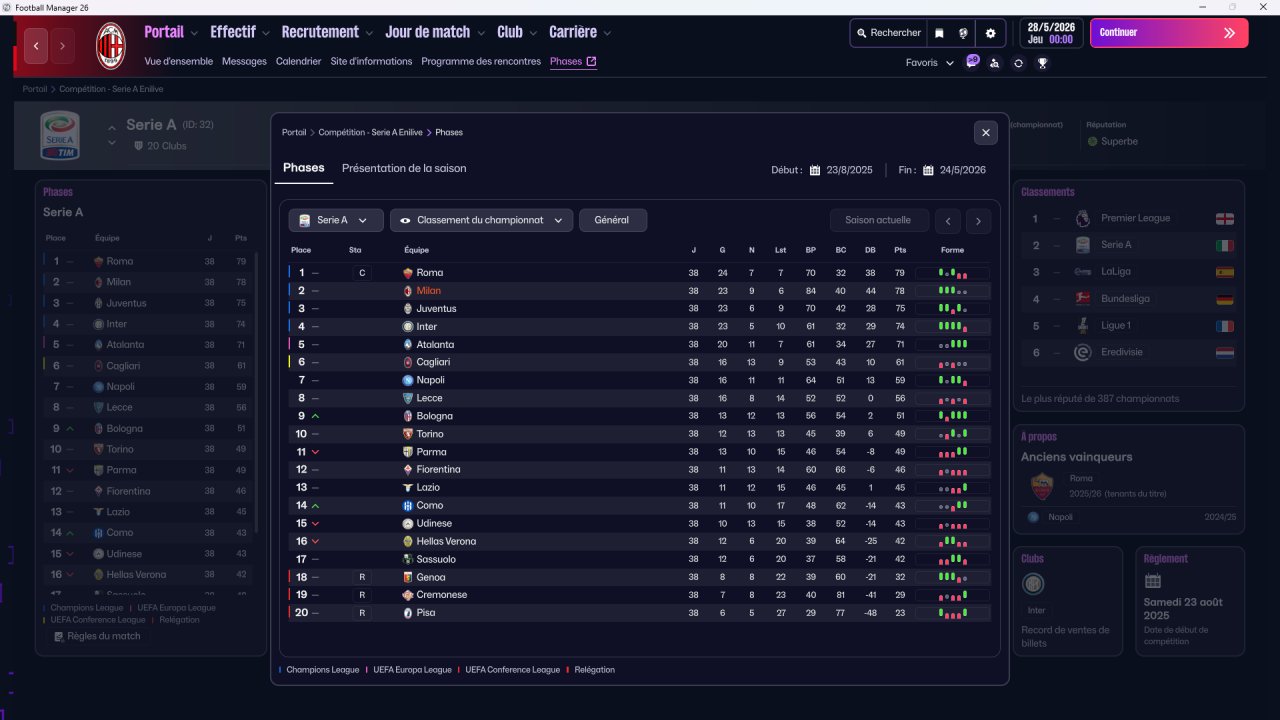Open the Messages submenu item
Viewport: 1280px width, 720px height.
click(244, 61)
